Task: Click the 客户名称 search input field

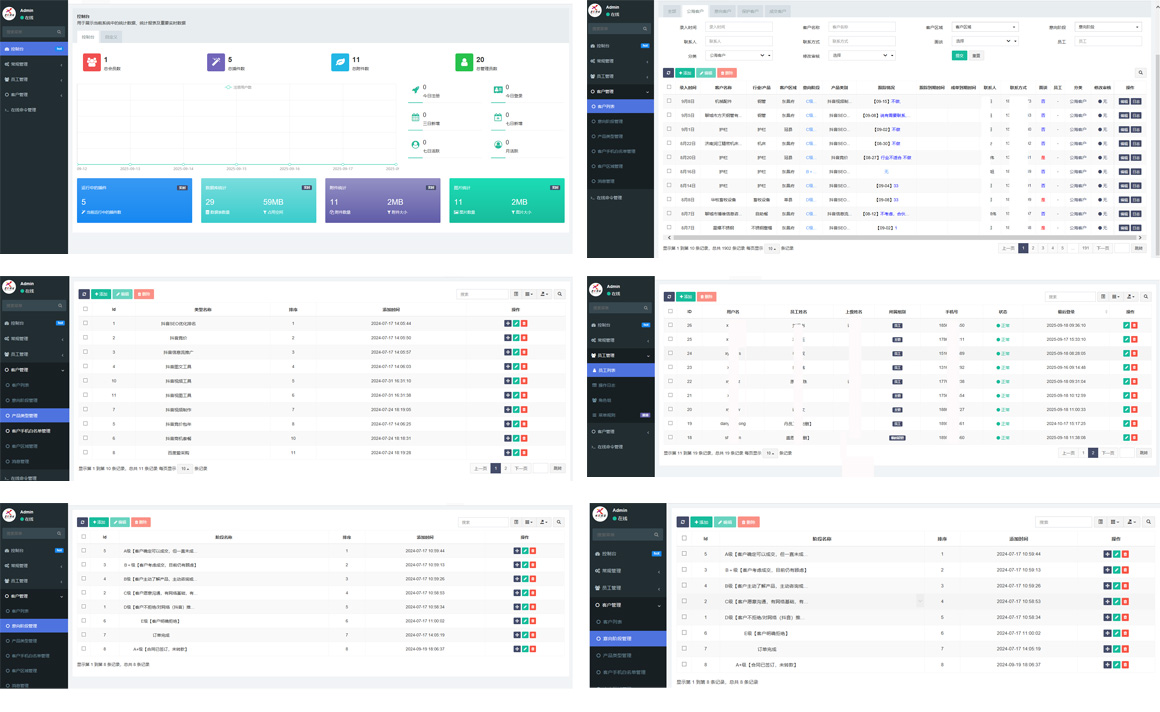Action: click(x=862, y=27)
